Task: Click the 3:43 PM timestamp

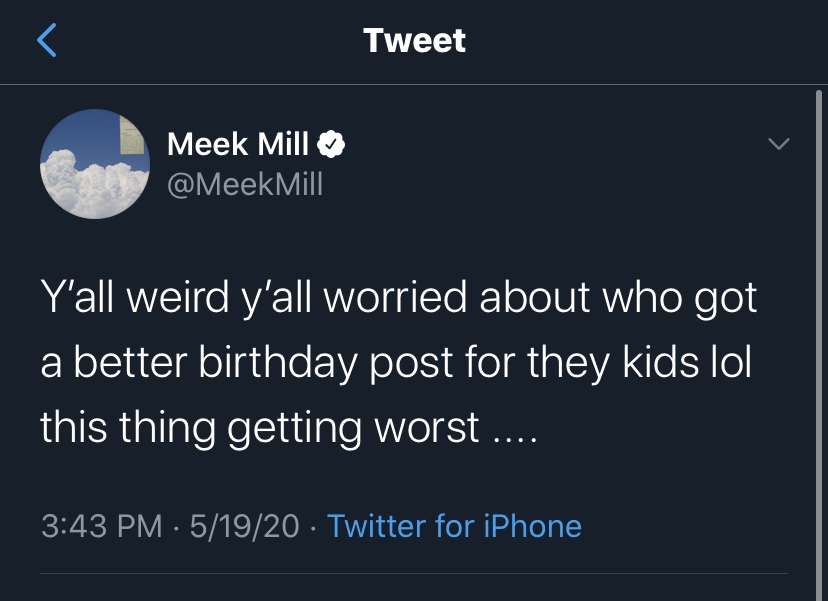Action: [102, 525]
